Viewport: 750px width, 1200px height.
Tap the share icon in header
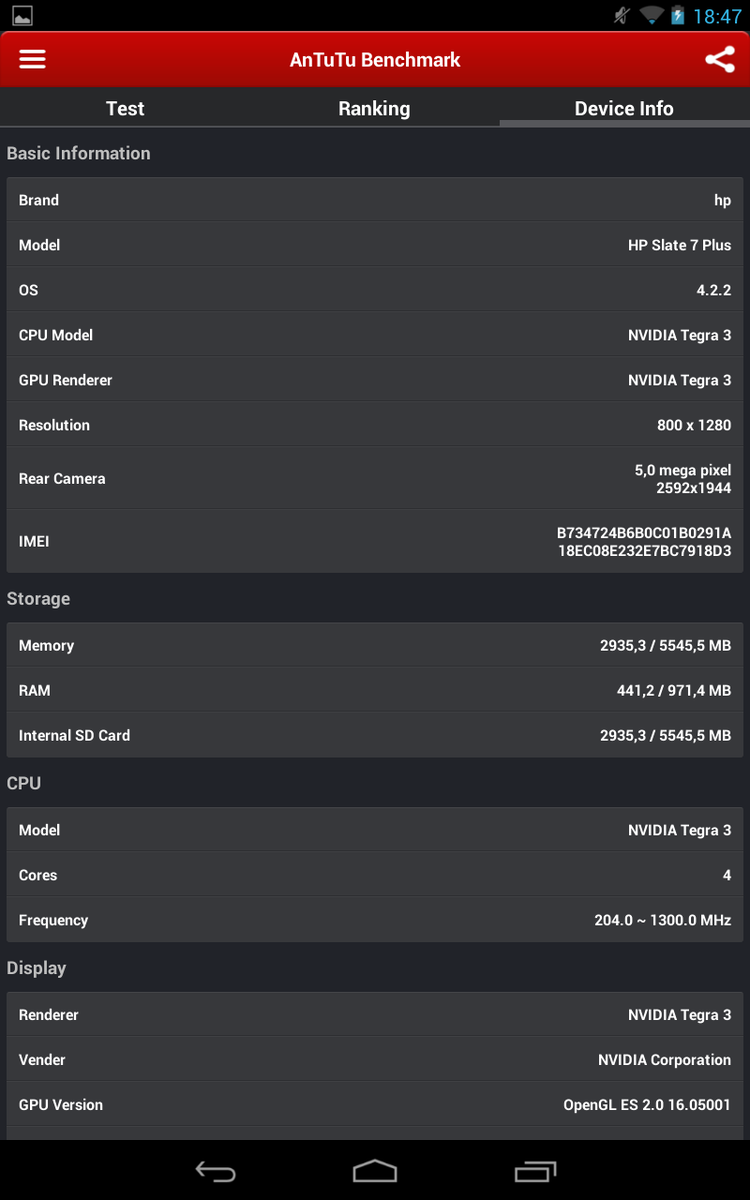tap(719, 59)
